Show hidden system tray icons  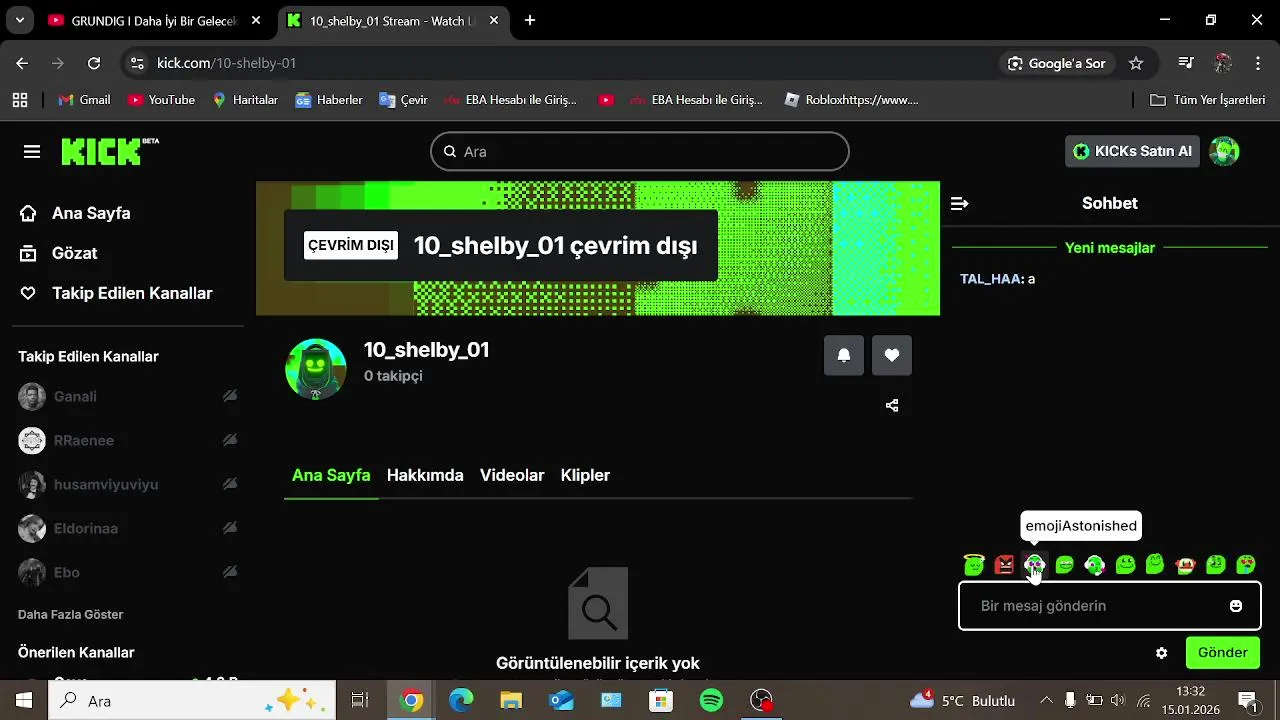pyautogui.click(x=1046, y=700)
